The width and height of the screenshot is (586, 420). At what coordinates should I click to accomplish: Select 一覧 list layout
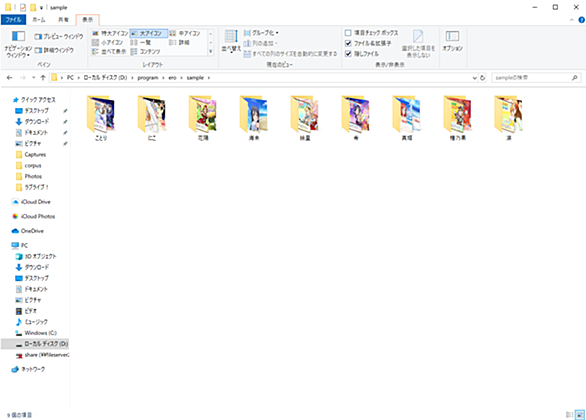[141, 43]
